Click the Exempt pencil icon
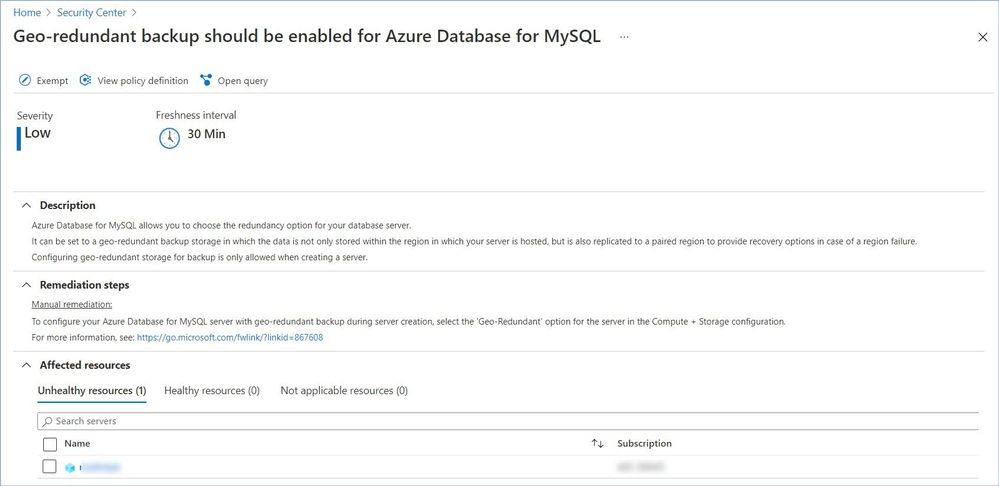Screen dimensions: 999x486 25,81
